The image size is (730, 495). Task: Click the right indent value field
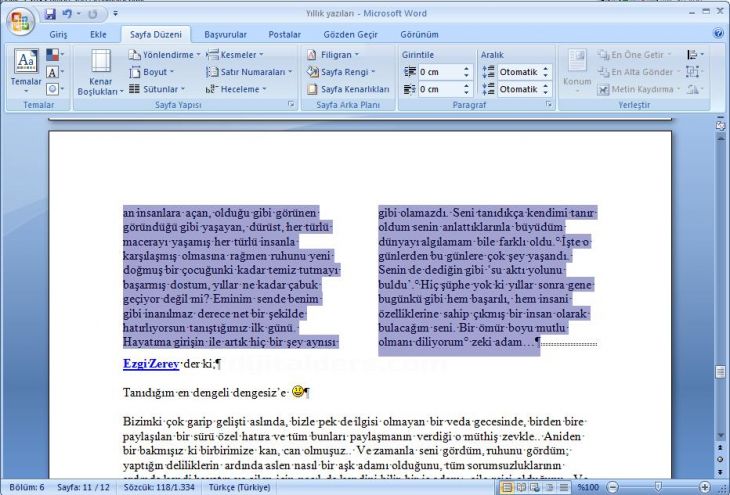tap(439, 89)
